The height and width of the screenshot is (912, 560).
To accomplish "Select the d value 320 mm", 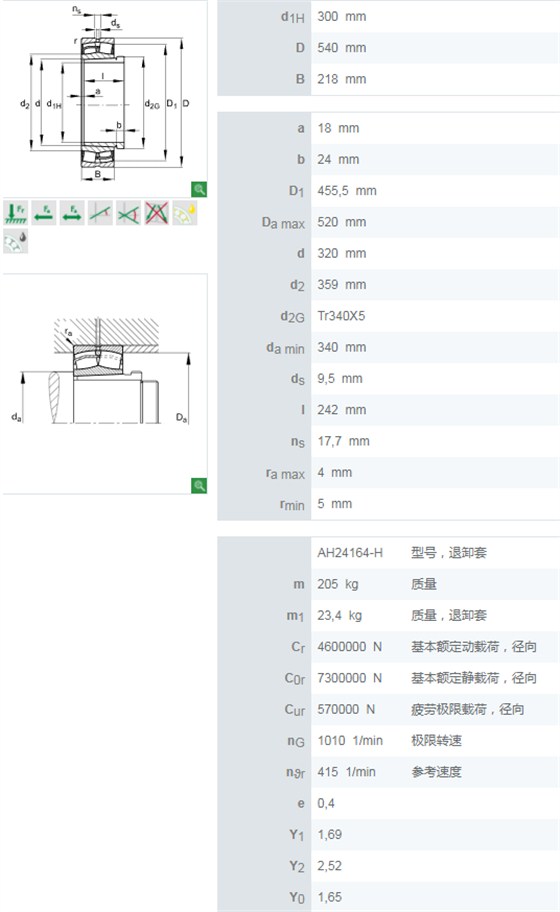I will click(341, 254).
